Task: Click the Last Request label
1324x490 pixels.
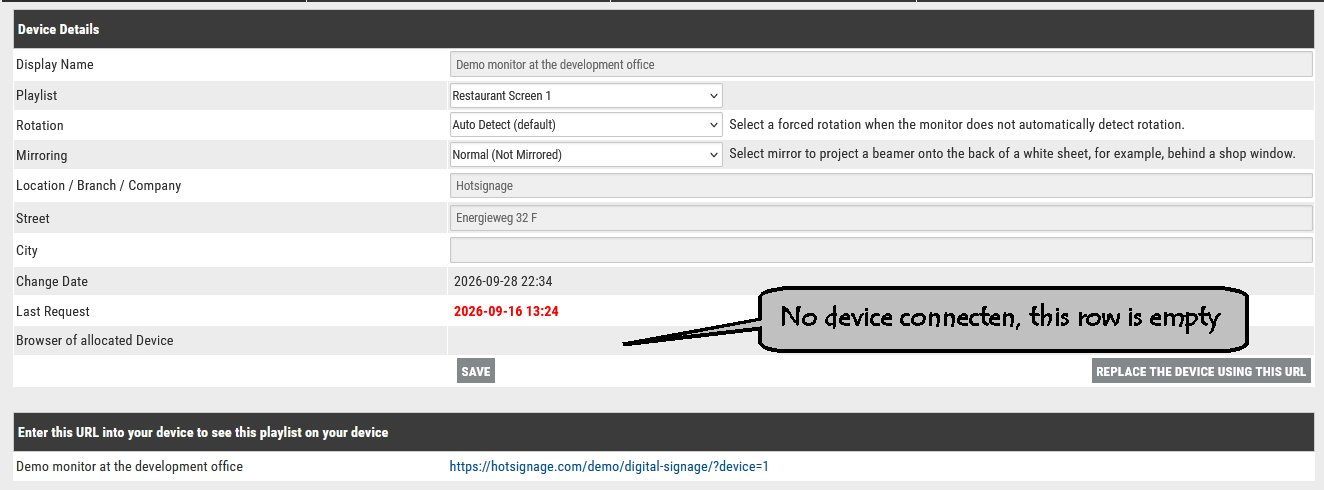Action: [53, 311]
